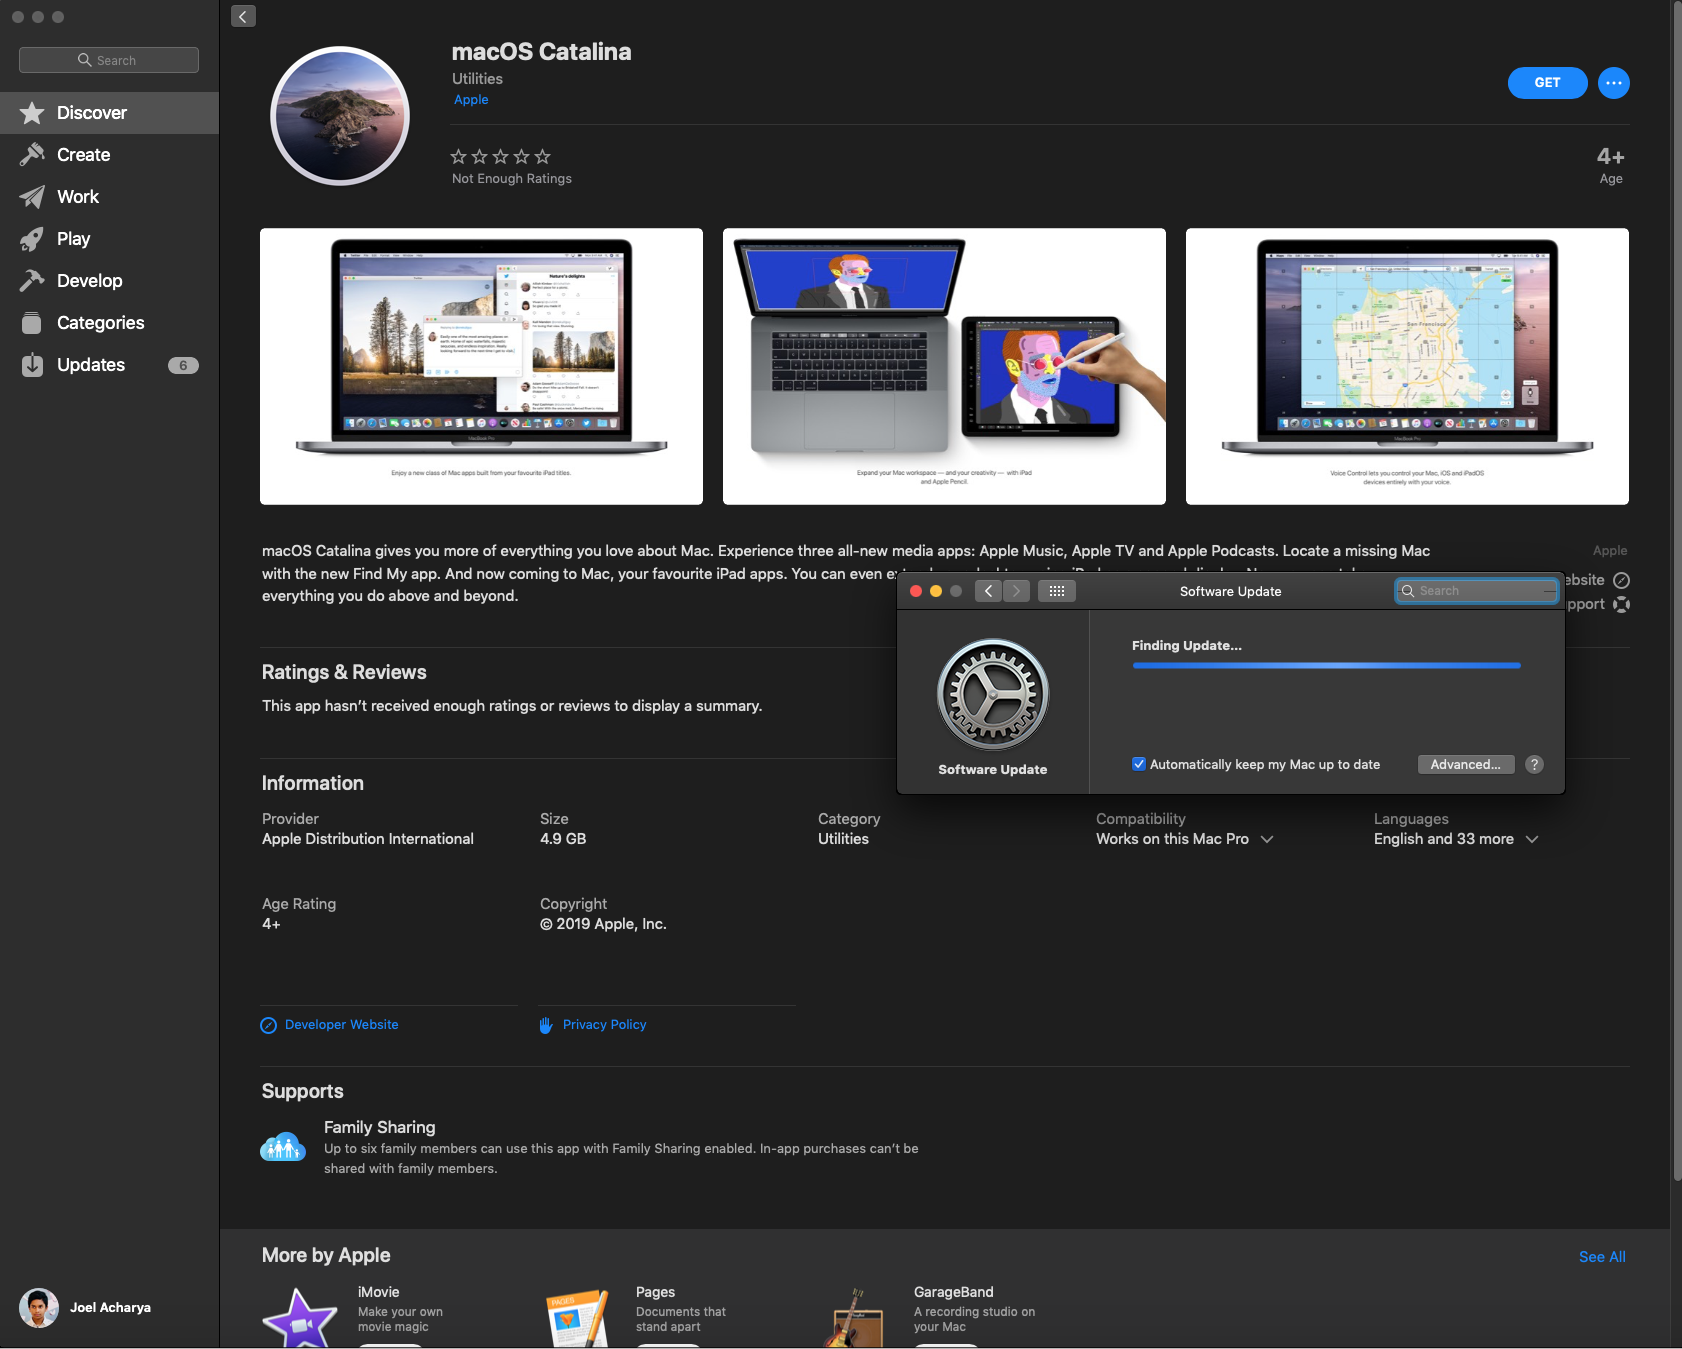Select Discover in the sidebar

(109, 113)
